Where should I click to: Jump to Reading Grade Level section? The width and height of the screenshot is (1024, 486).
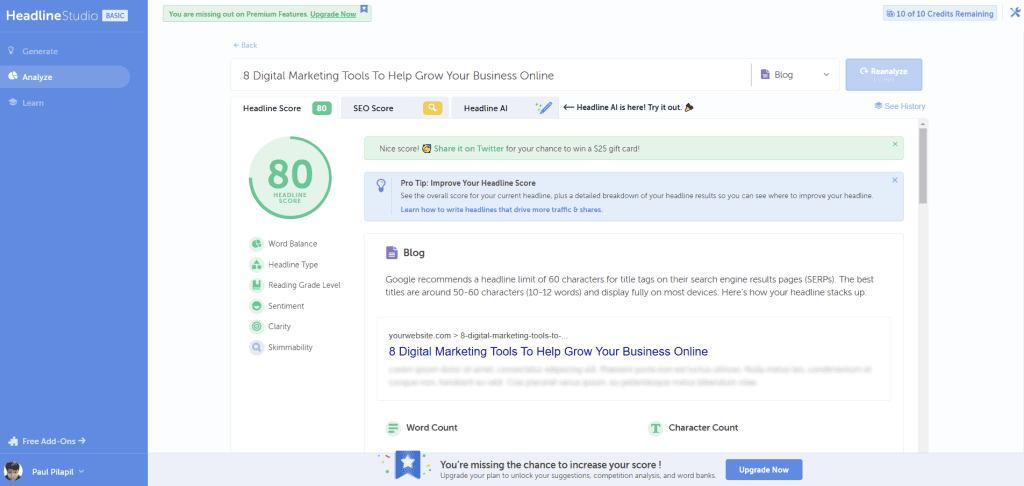pos(304,285)
